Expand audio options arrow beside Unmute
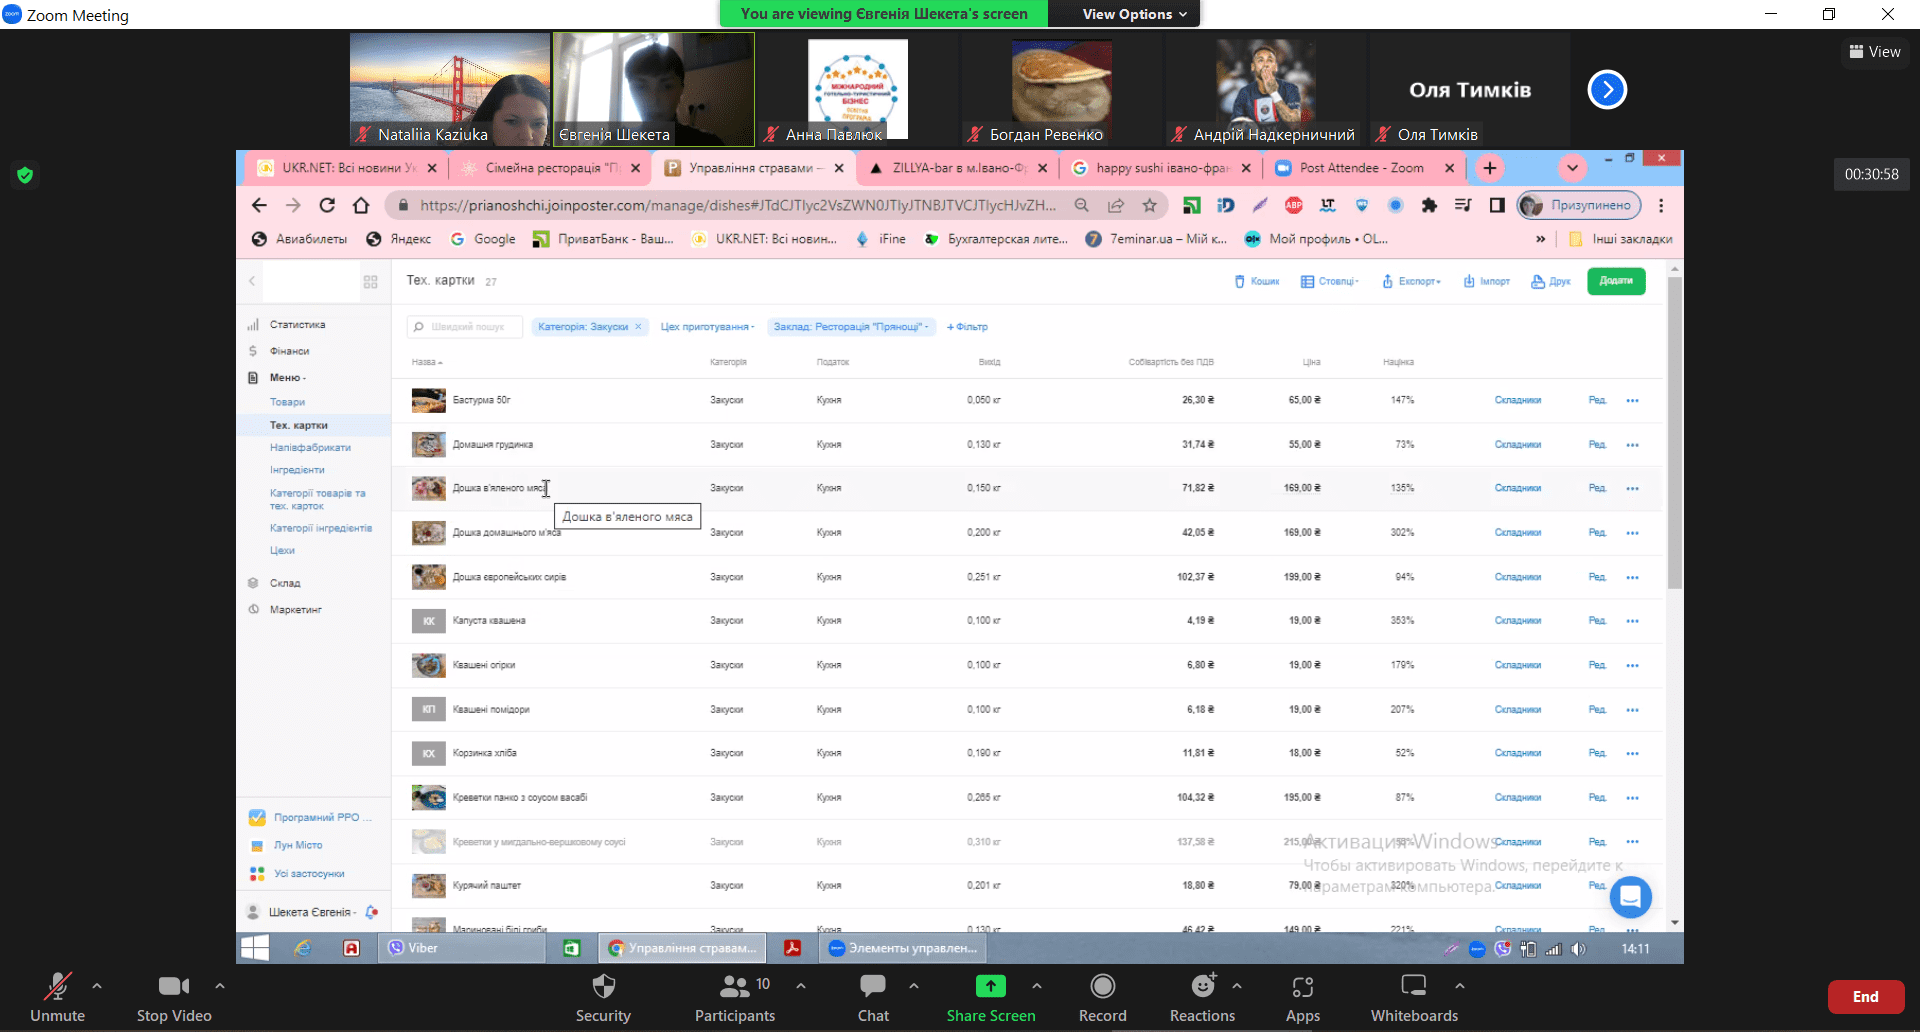 (97, 986)
